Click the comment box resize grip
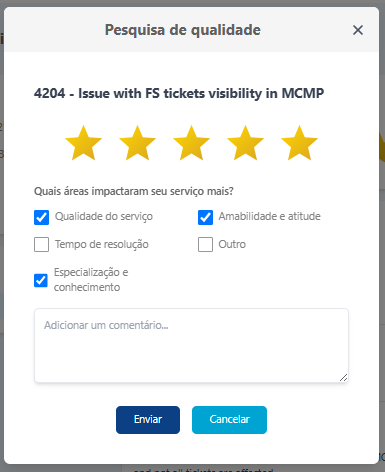 point(343,377)
